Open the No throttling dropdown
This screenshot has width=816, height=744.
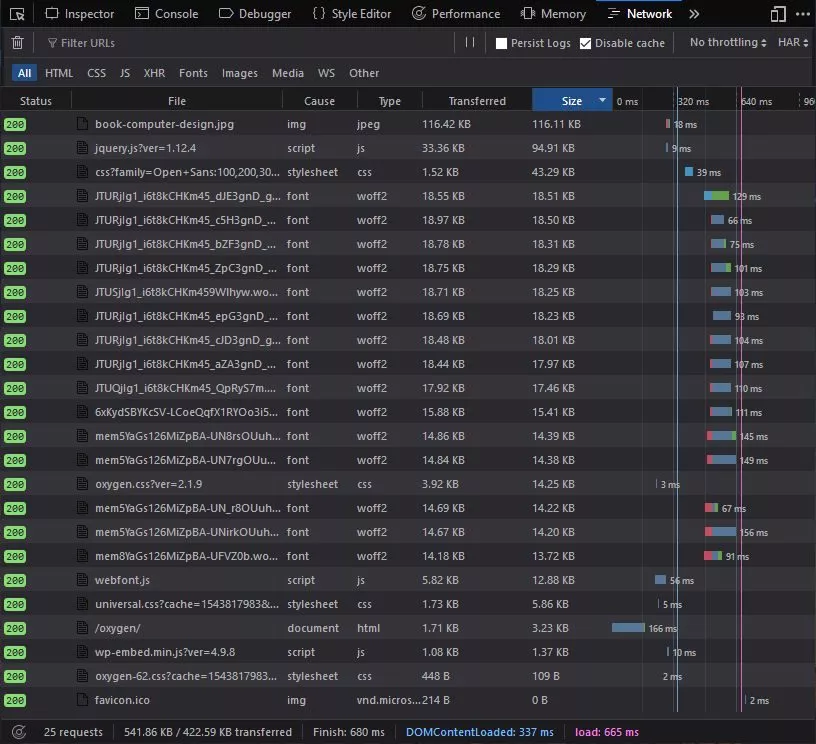(x=728, y=43)
